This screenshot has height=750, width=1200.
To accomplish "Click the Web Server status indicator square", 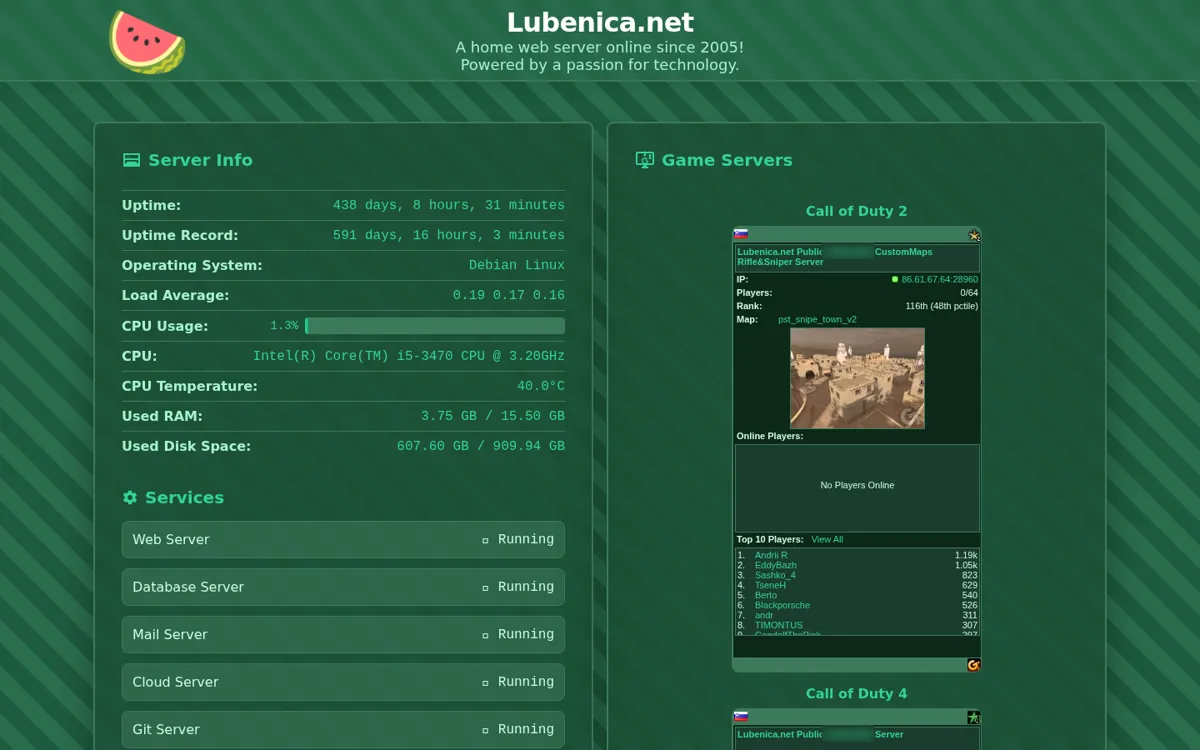I will pyautogui.click(x=486, y=540).
